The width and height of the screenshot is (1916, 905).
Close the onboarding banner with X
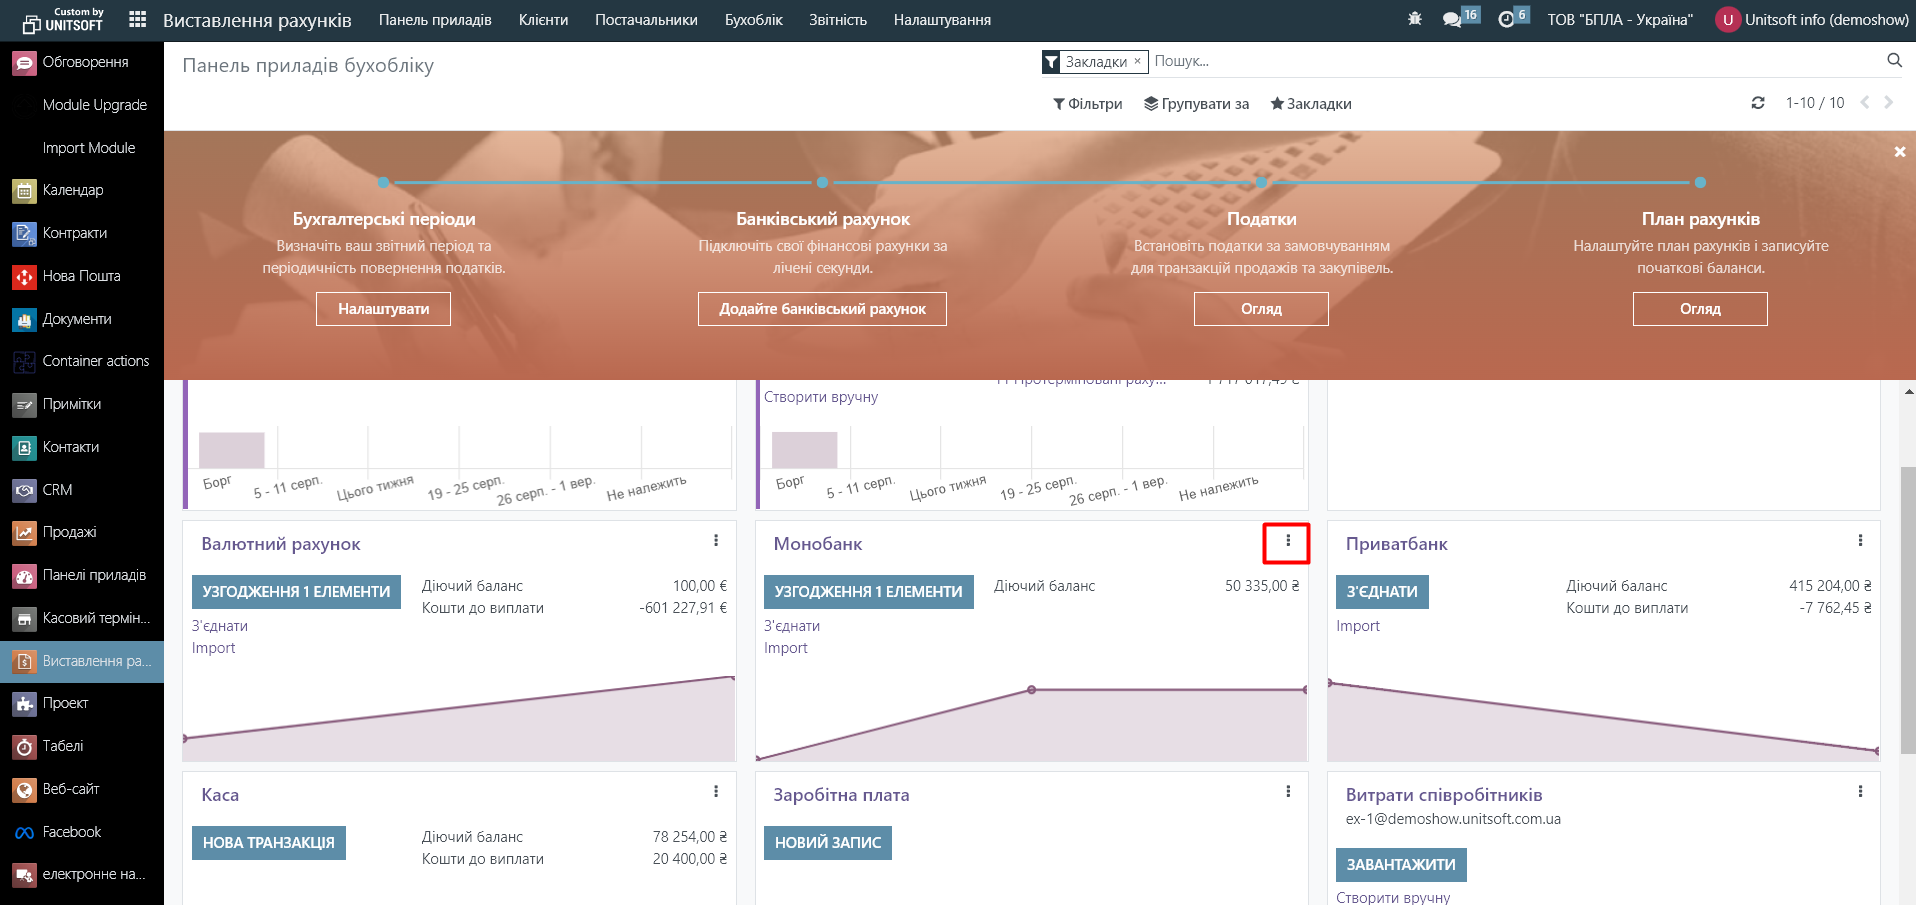click(x=1899, y=152)
